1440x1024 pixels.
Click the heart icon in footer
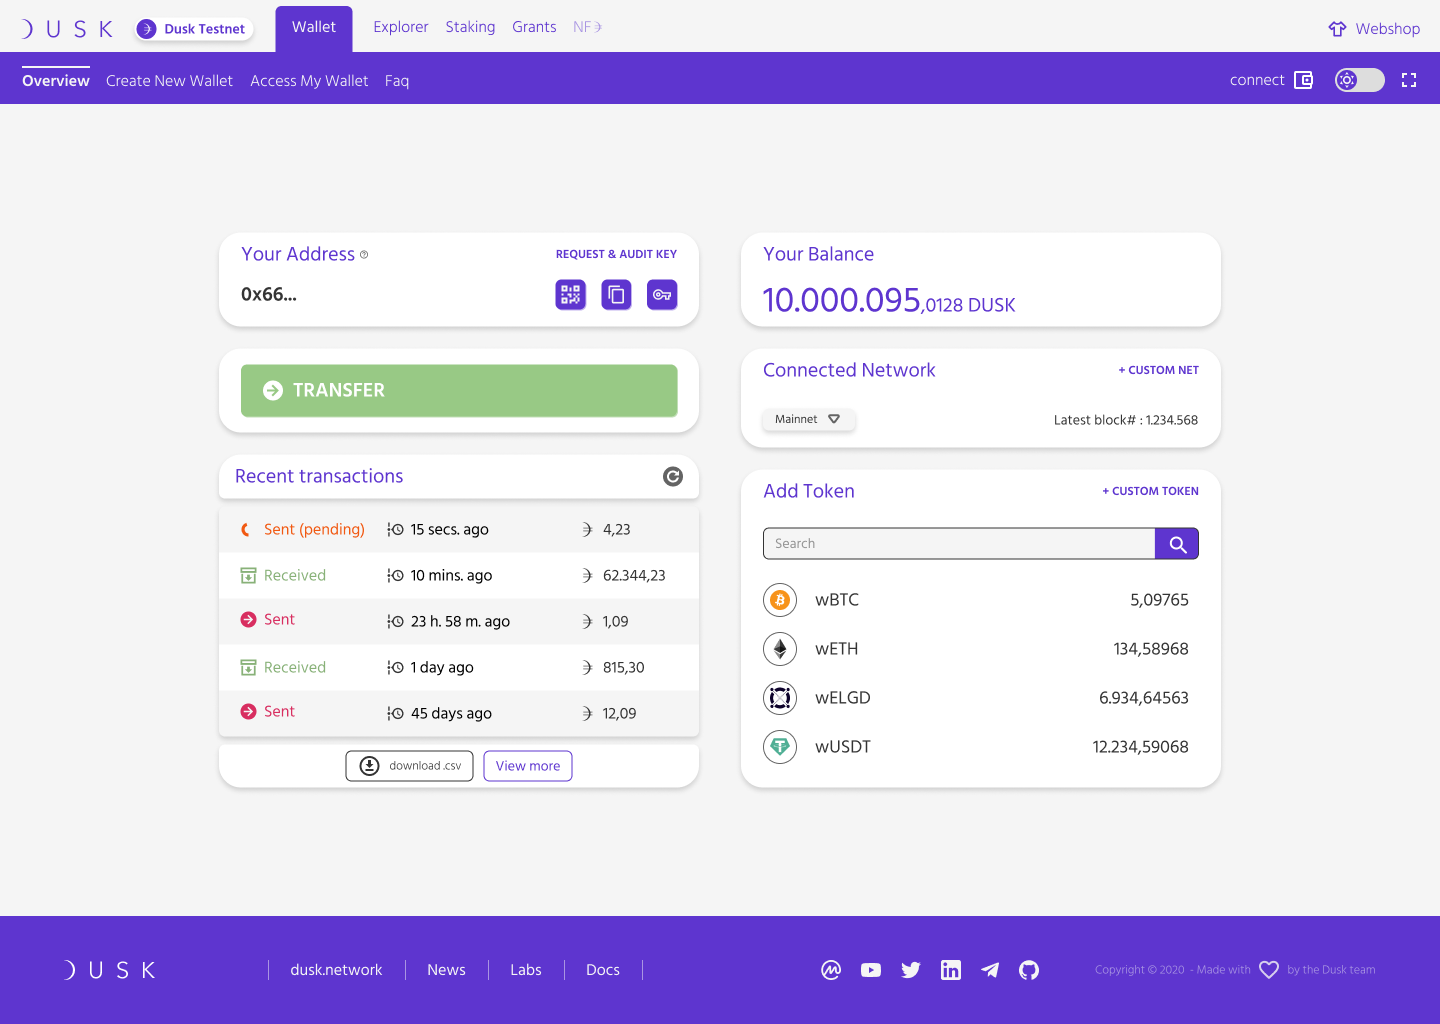[x=1269, y=970]
